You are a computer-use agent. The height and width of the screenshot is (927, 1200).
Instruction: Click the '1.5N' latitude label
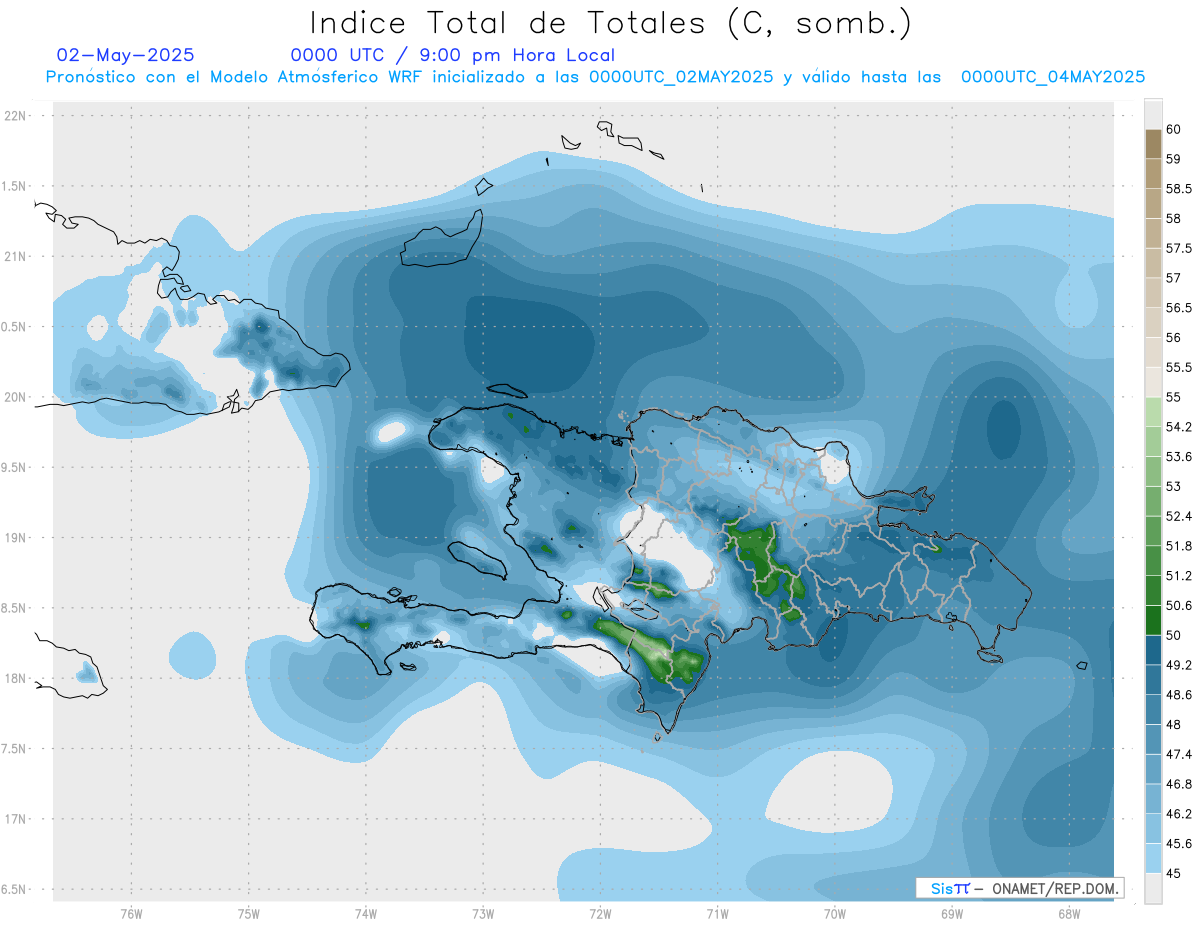click(15, 186)
